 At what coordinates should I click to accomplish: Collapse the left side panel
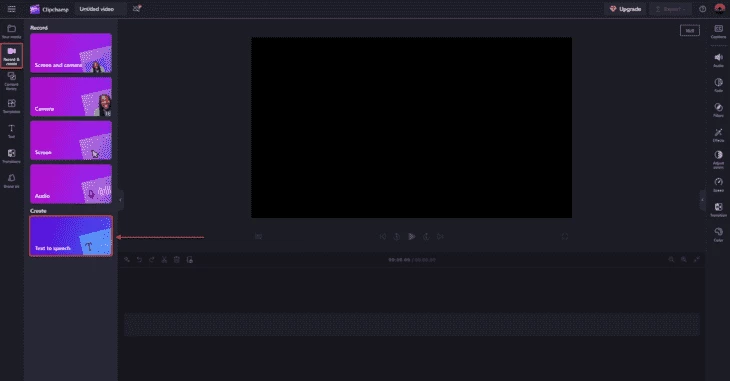121,200
